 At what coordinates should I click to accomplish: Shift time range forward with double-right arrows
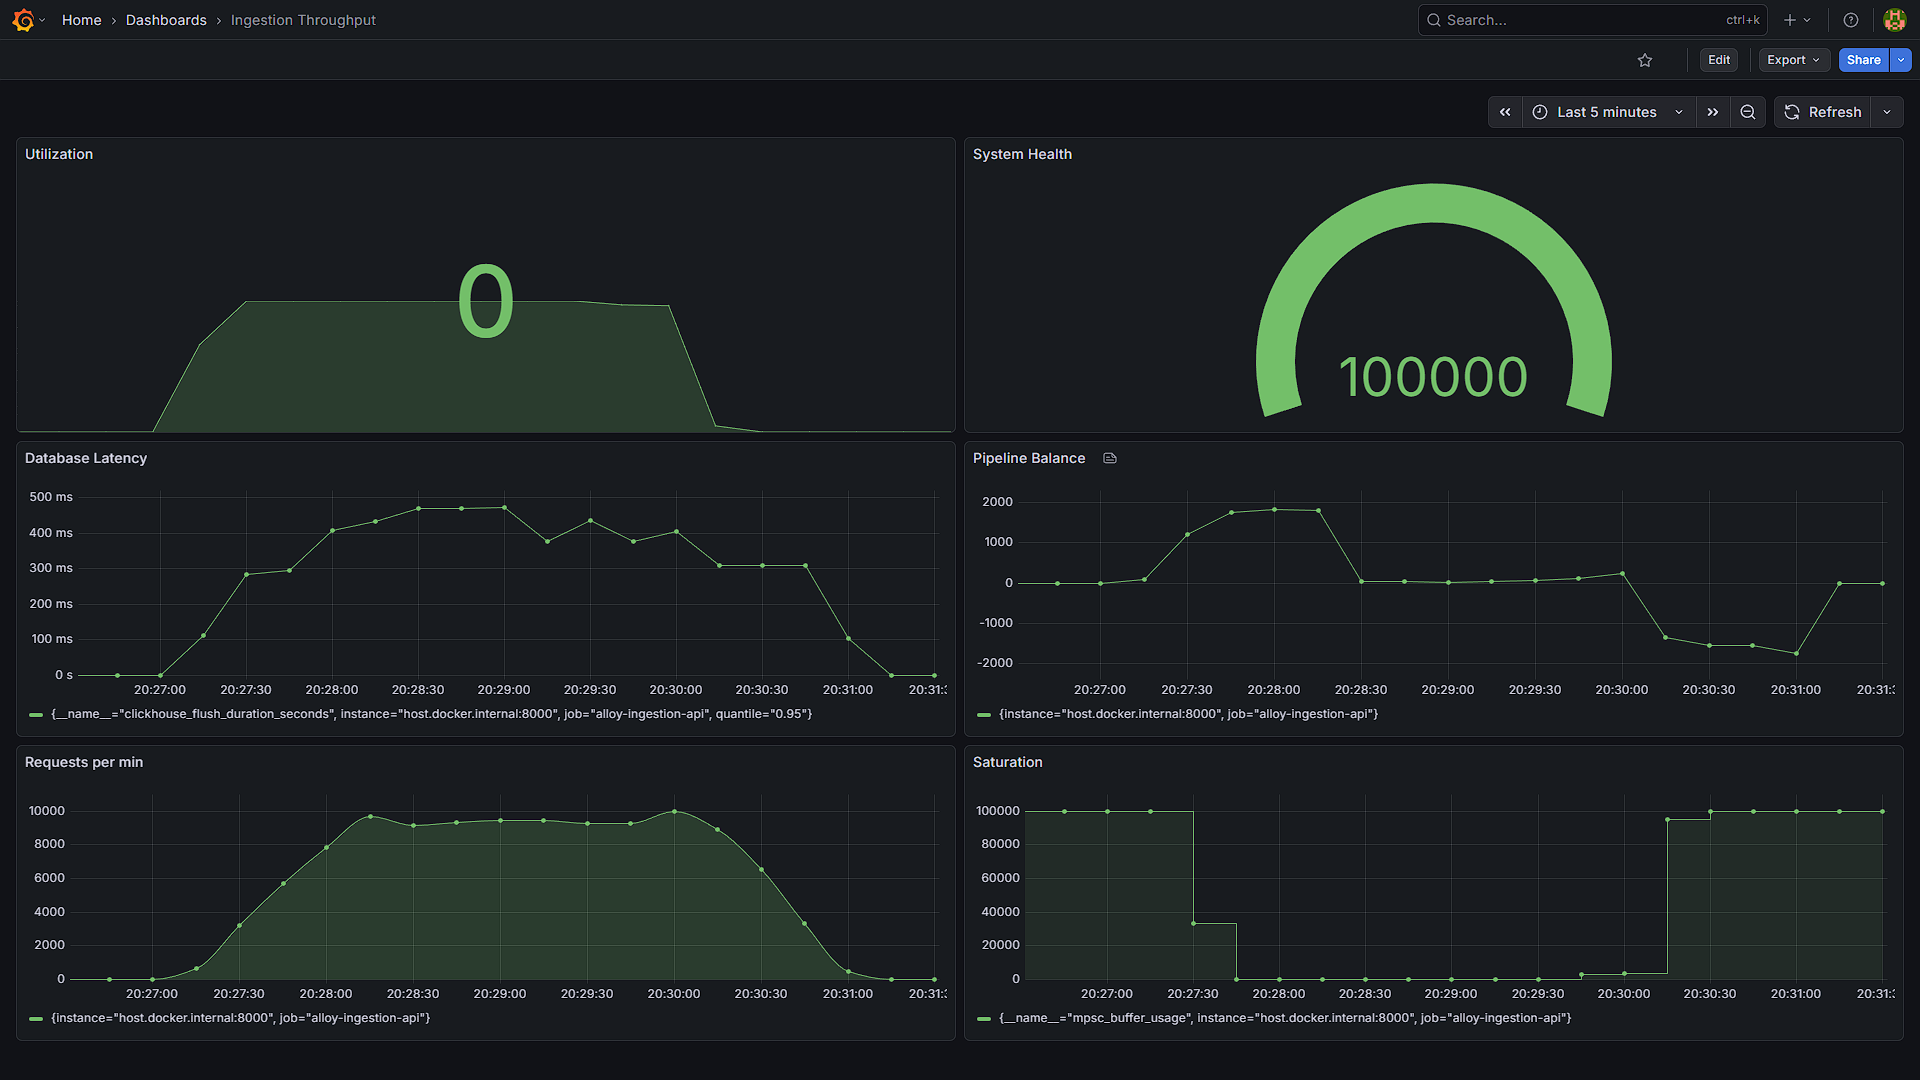click(1713, 112)
